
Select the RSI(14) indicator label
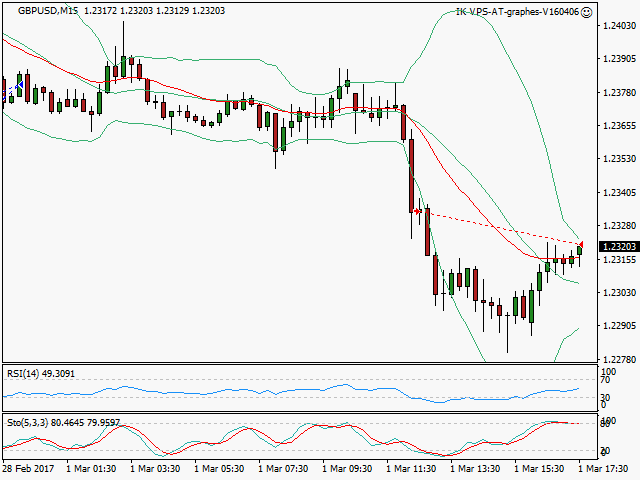[x=42, y=374]
